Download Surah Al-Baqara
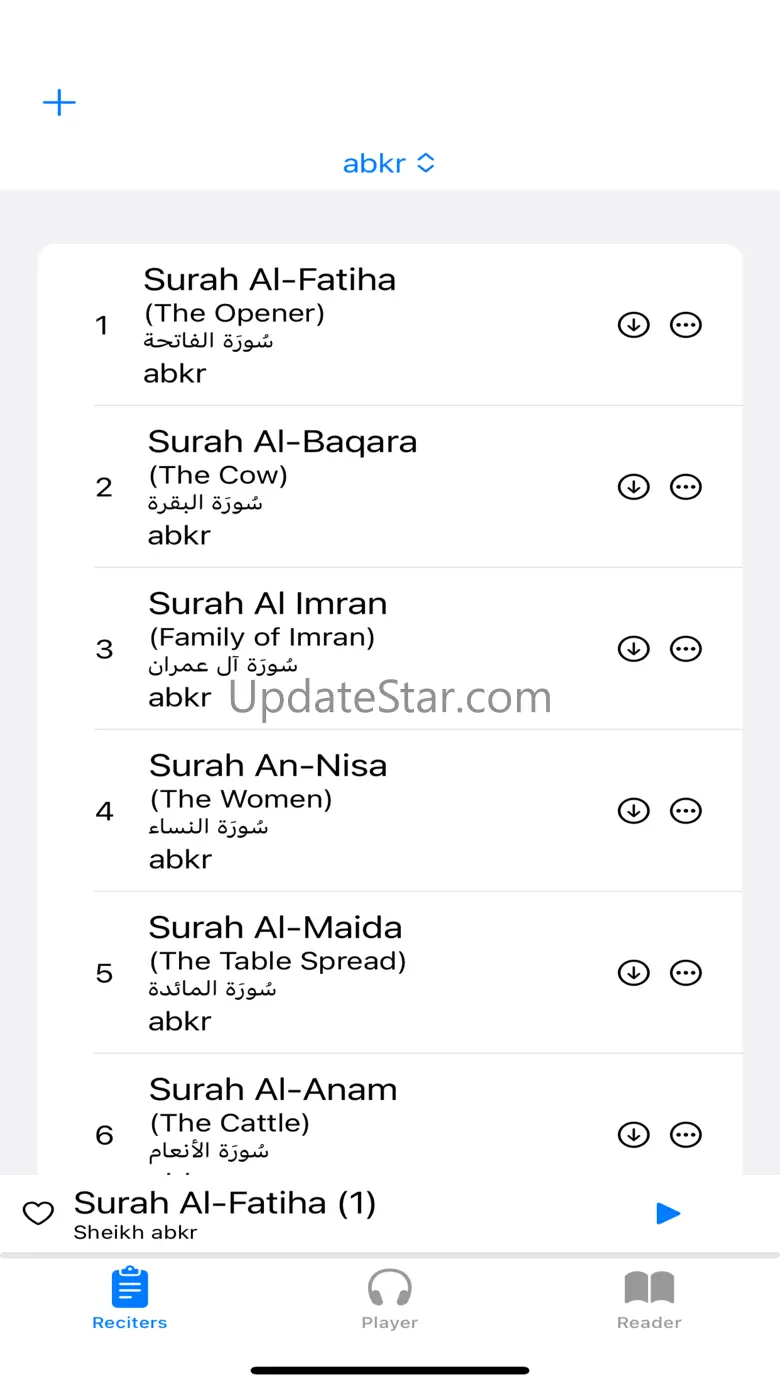 point(633,487)
